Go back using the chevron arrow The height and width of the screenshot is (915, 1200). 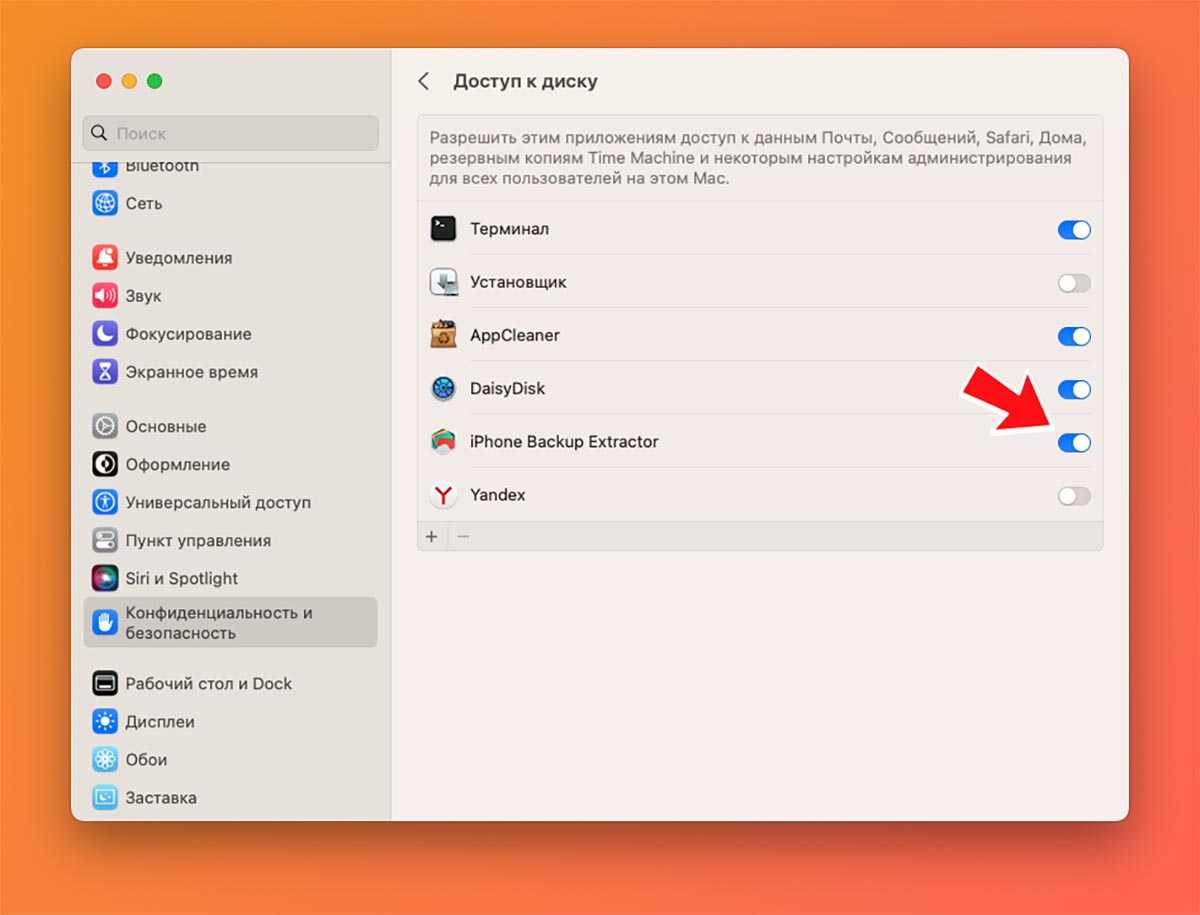(424, 81)
